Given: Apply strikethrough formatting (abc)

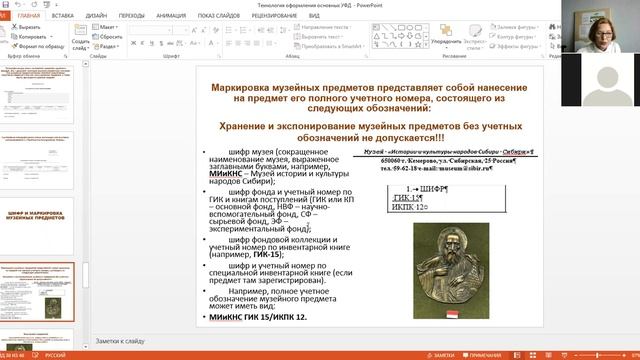Looking at the screenshot, I should (x=170, y=43).
